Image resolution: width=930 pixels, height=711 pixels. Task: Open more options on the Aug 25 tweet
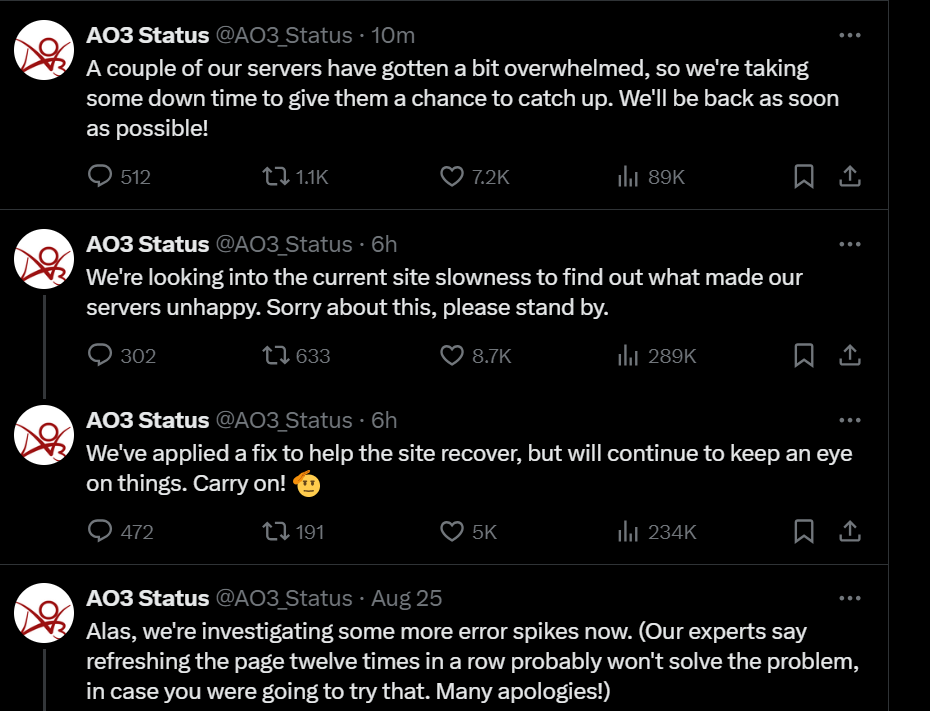point(850,597)
